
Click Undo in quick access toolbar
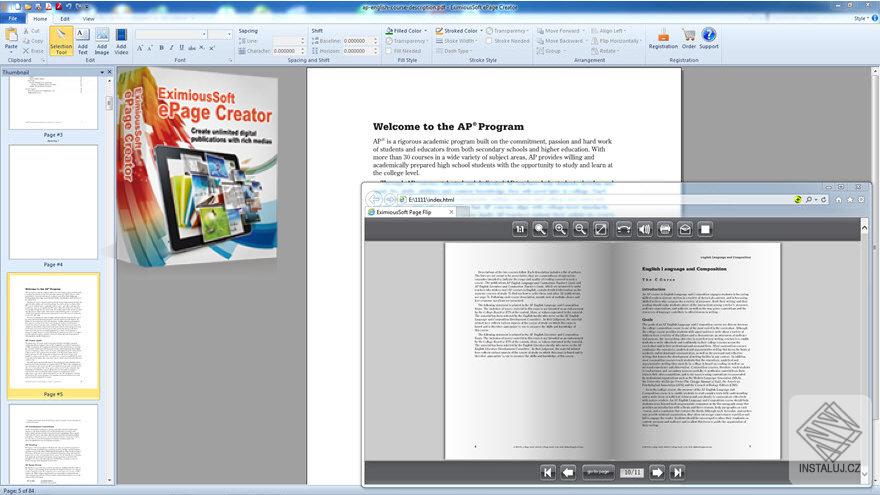68,7
